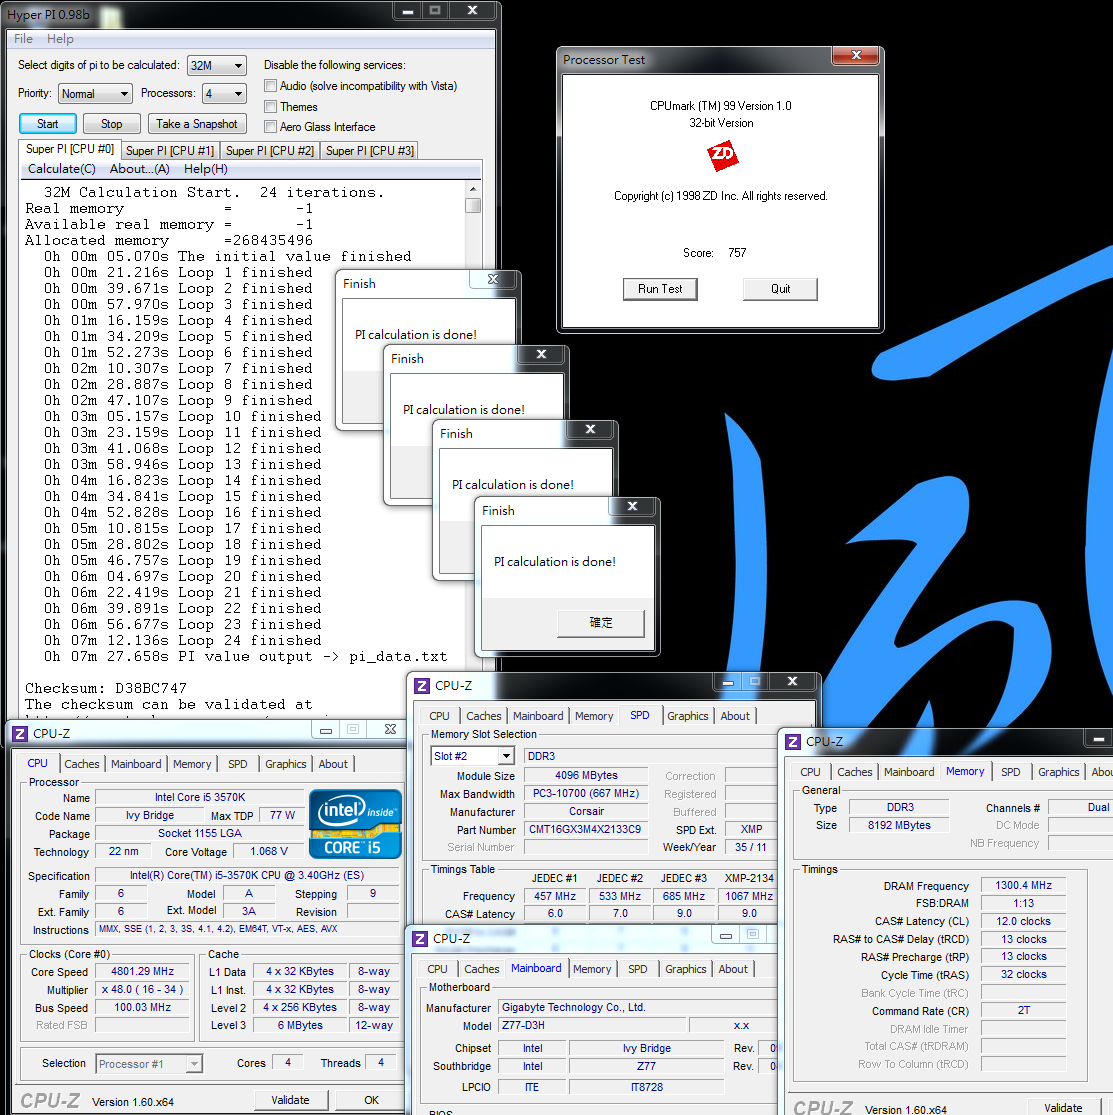Open the Processor #1 selection dropdown

(149, 1064)
